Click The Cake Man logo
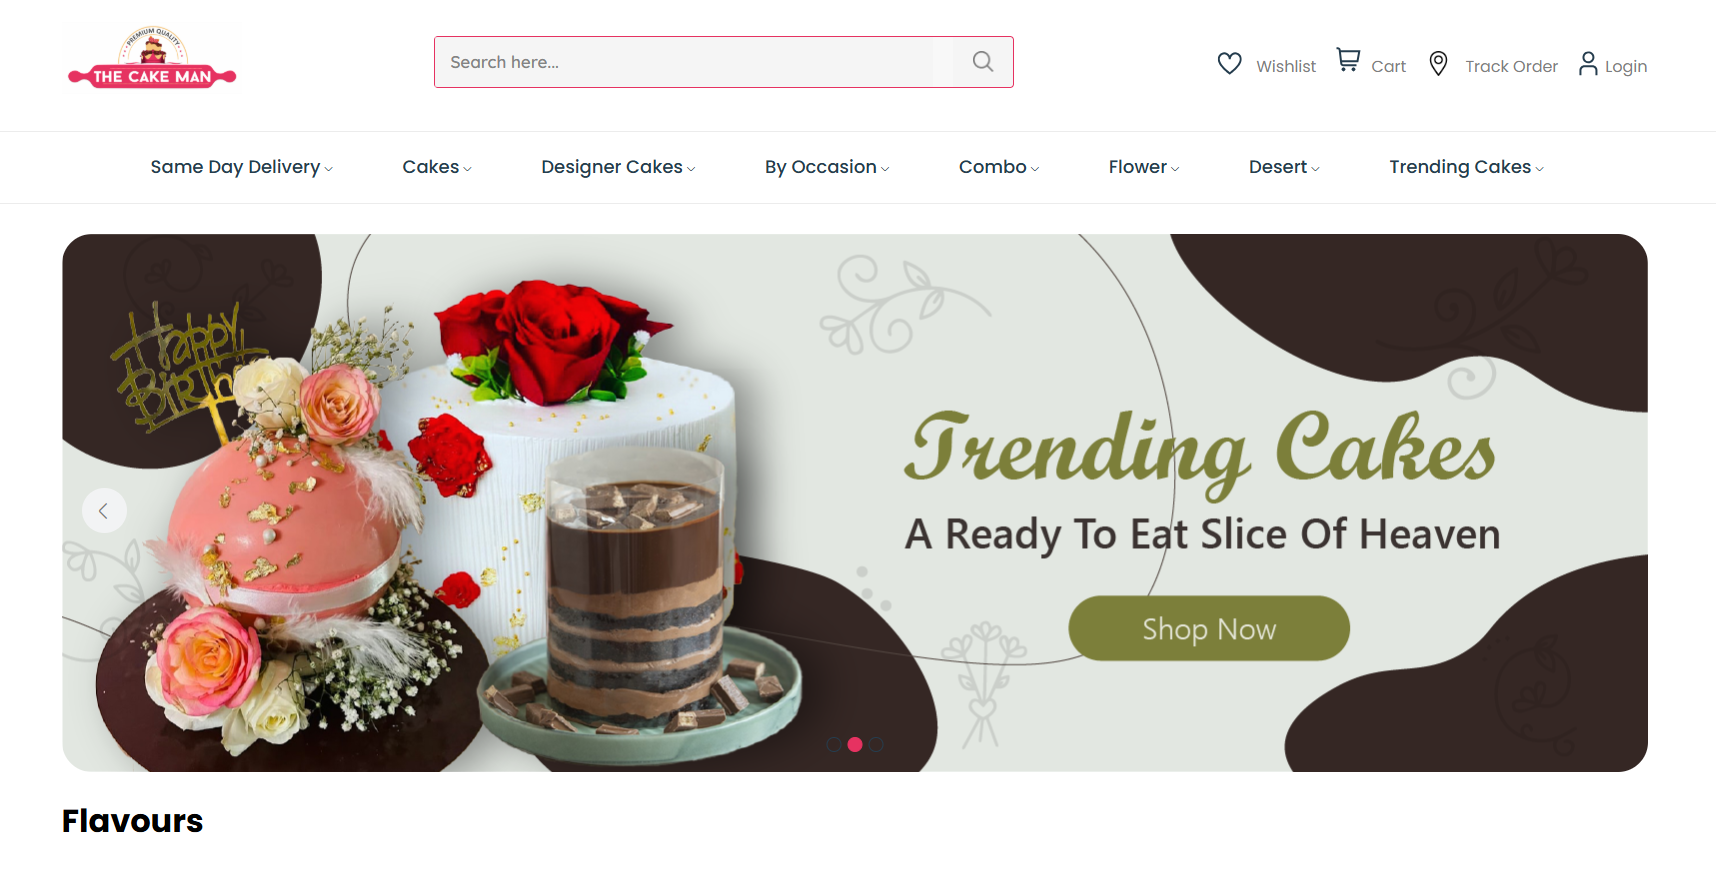The width and height of the screenshot is (1716, 882). pos(152,58)
